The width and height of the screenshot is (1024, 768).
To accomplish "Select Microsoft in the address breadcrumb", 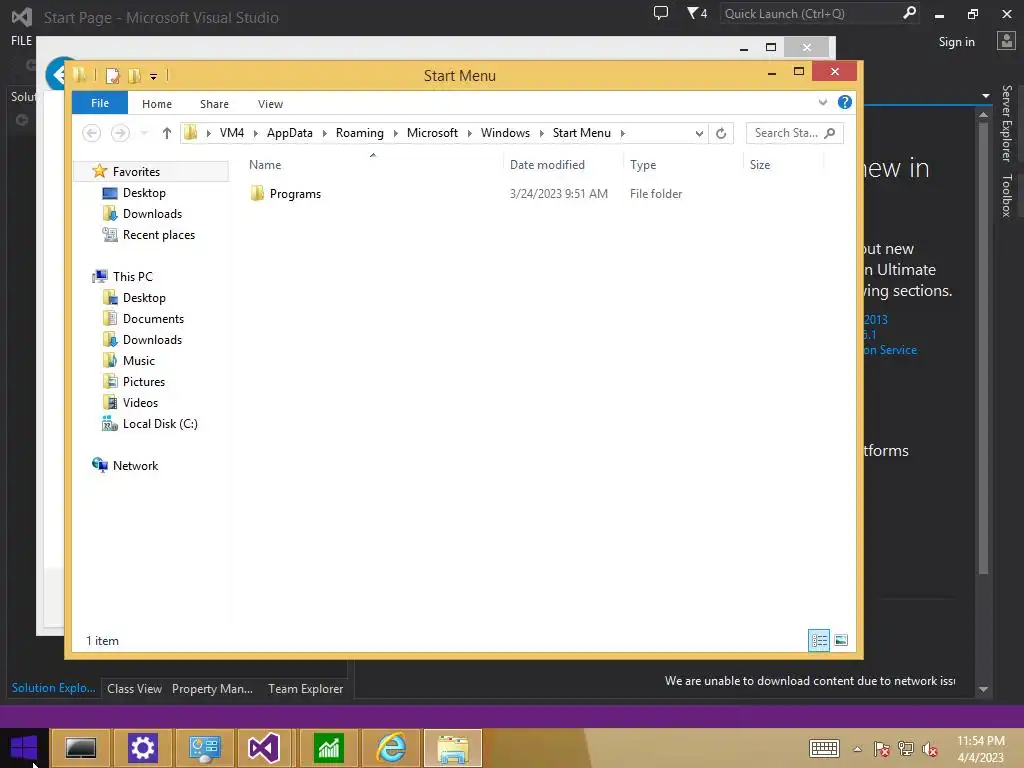I will (x=432, y=133).
